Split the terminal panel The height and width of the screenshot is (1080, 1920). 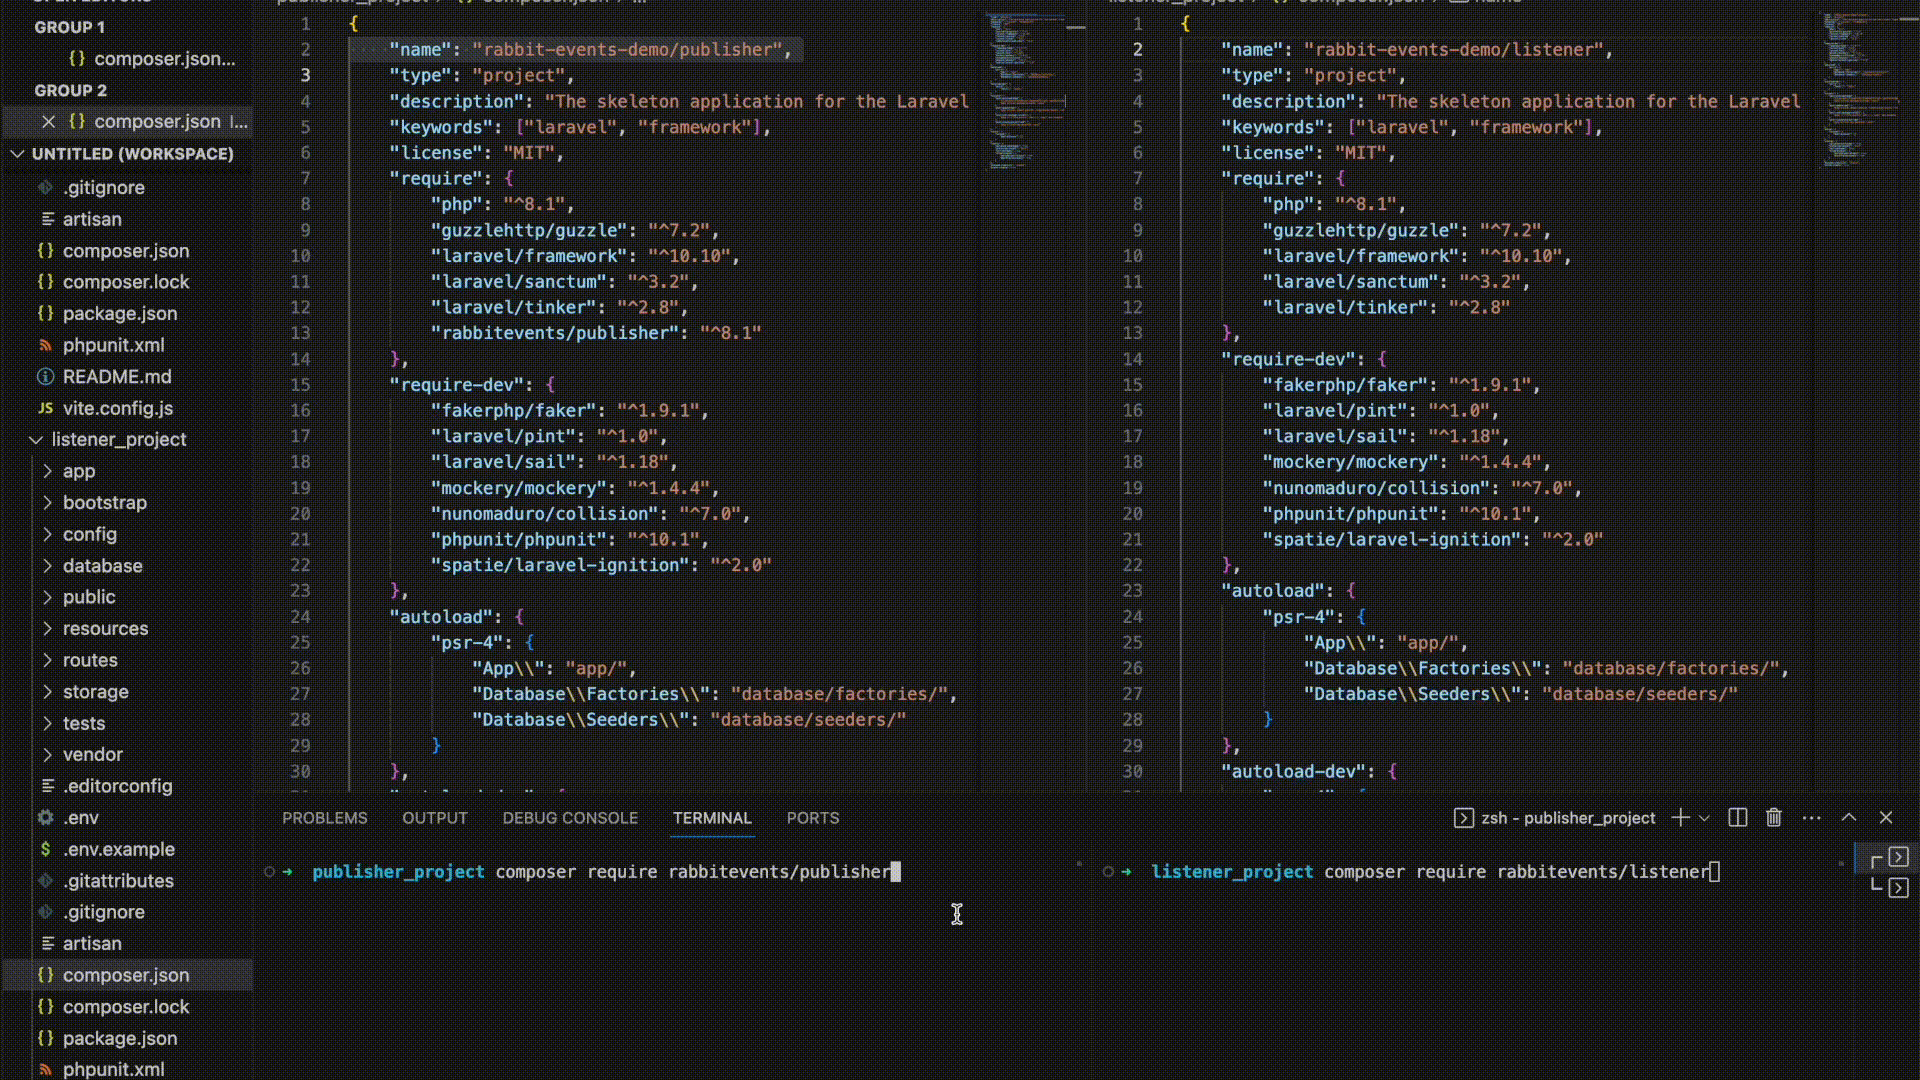tap(1738, 818)
